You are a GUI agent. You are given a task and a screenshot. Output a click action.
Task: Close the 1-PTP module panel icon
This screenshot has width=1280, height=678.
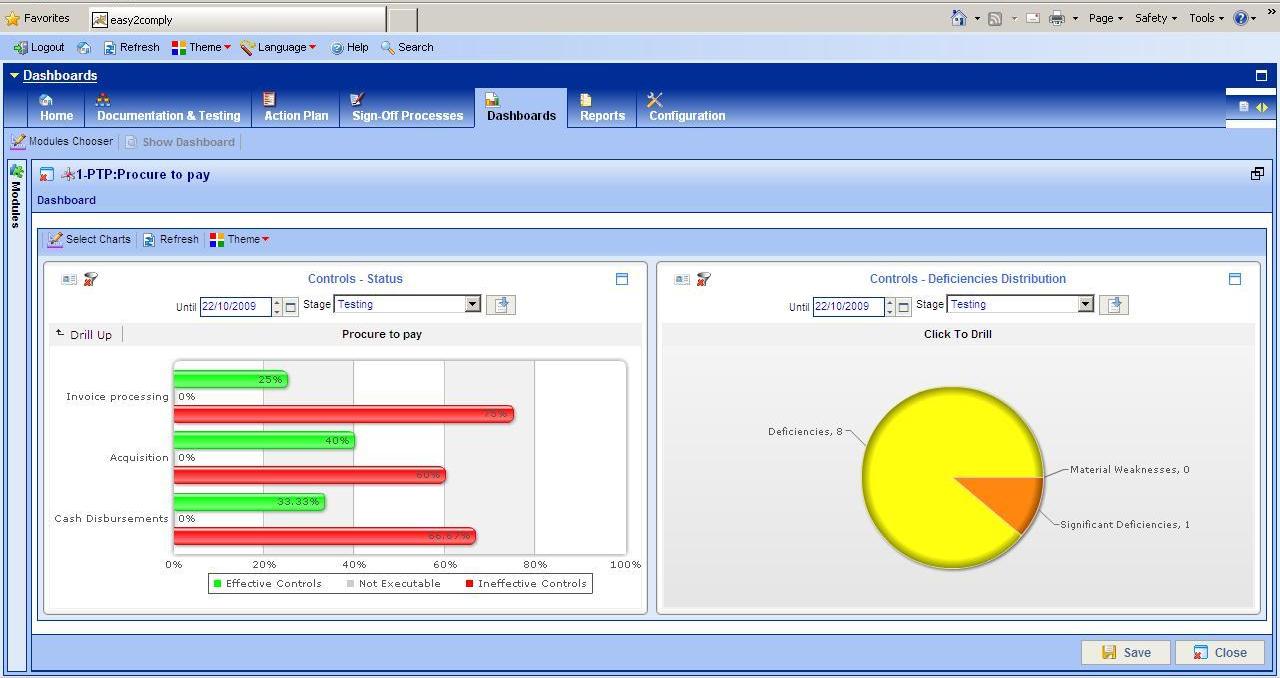[46, 174]
